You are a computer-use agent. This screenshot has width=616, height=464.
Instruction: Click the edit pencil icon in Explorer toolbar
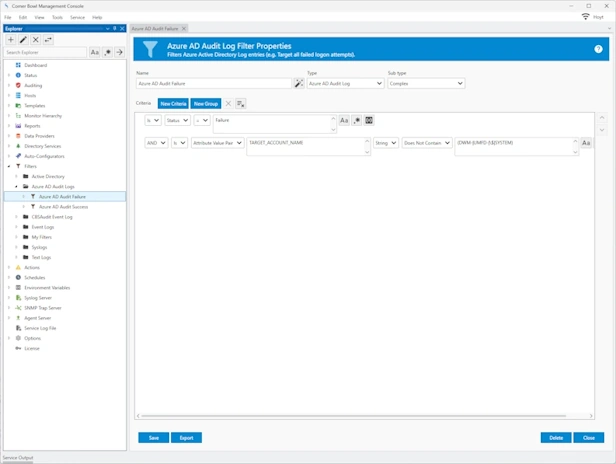pos(23,40)
